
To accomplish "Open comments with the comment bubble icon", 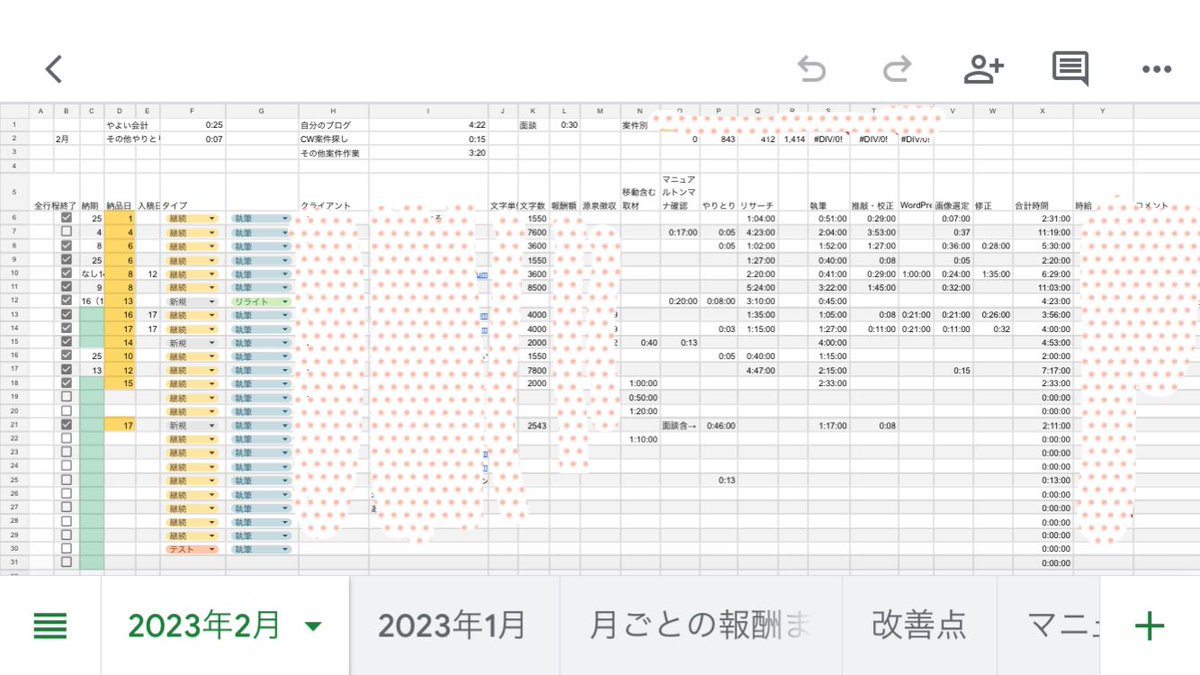I will click(1068, 68).
